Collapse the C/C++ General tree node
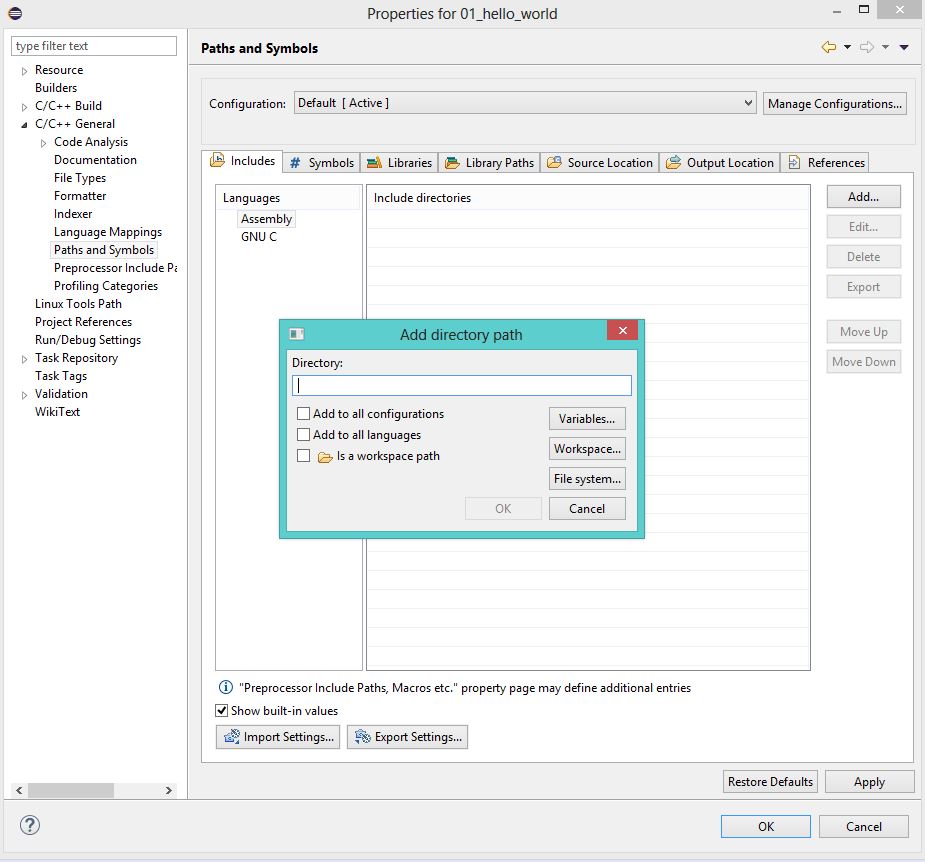925x862 pixels. [25, 124]
